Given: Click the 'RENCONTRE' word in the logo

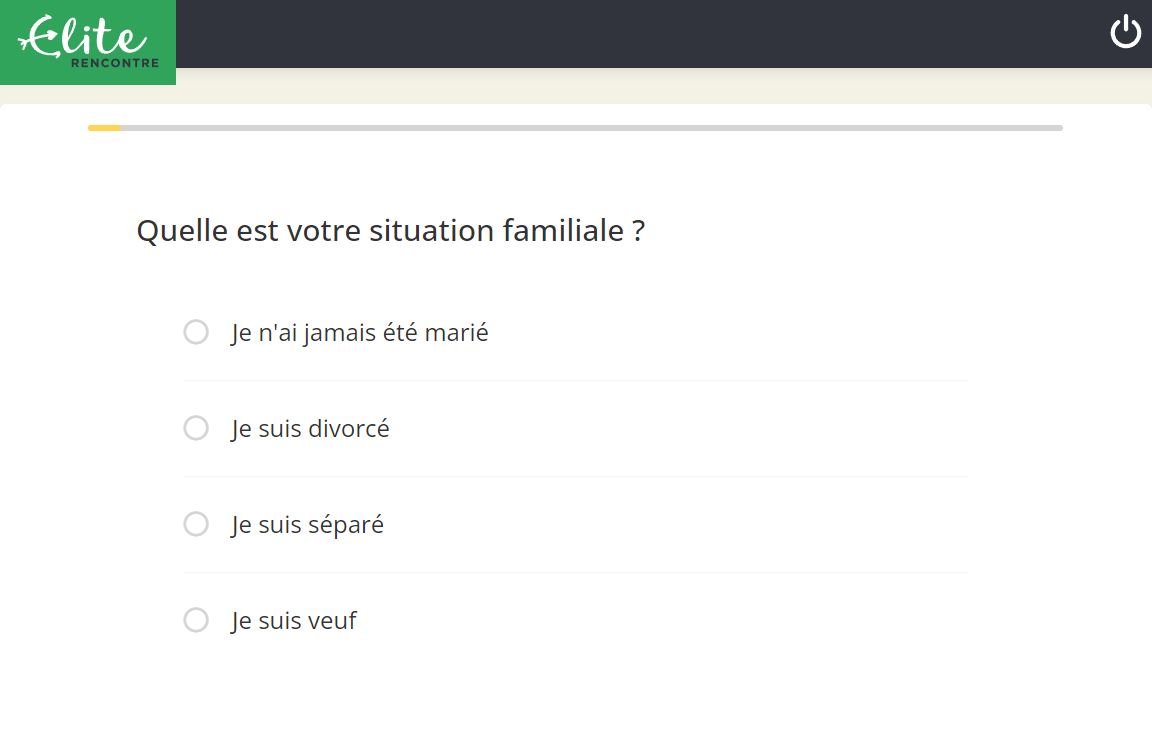Looking at the screenshot, I should pos(115,63).
